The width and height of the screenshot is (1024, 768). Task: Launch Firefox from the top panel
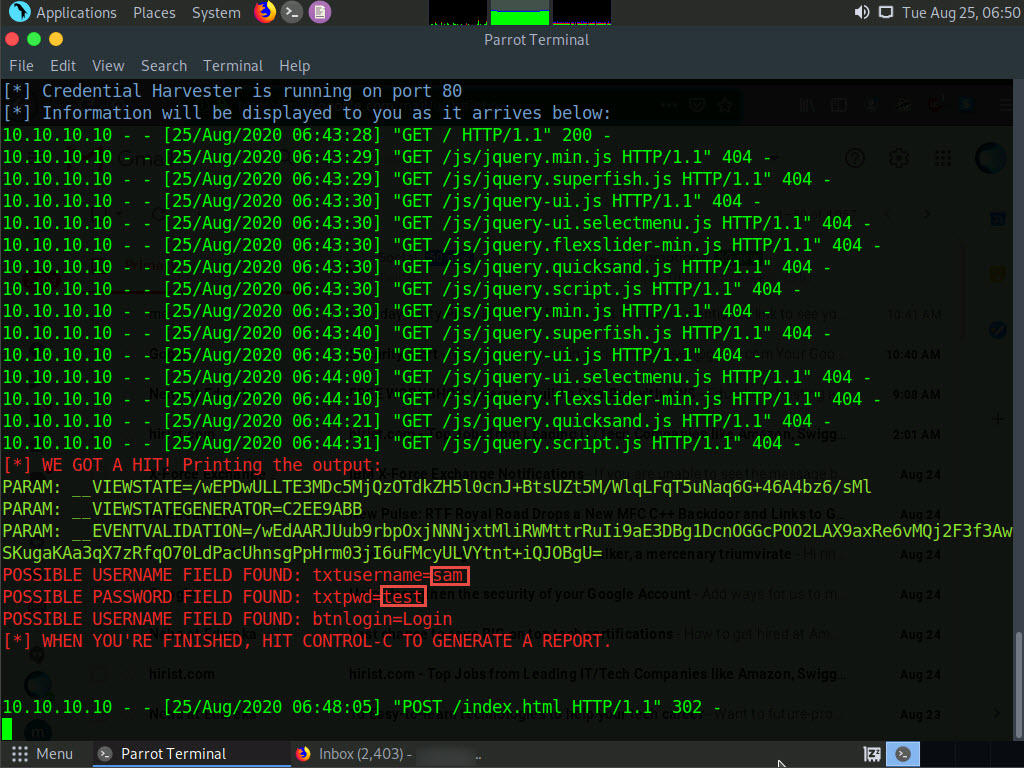point(264,12)
